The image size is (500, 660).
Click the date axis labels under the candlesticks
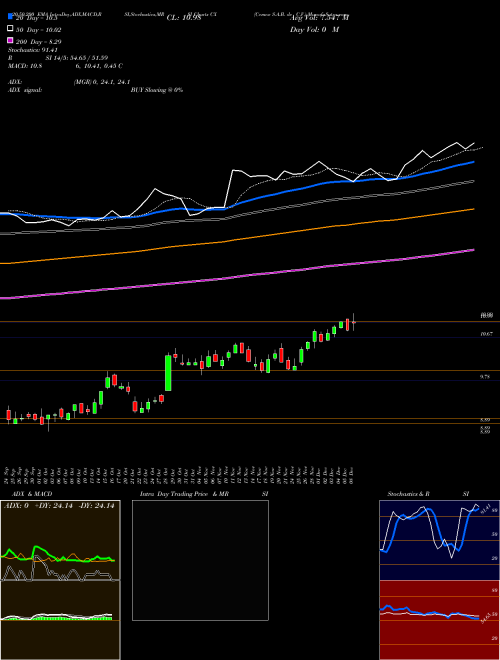coord(180,476)
